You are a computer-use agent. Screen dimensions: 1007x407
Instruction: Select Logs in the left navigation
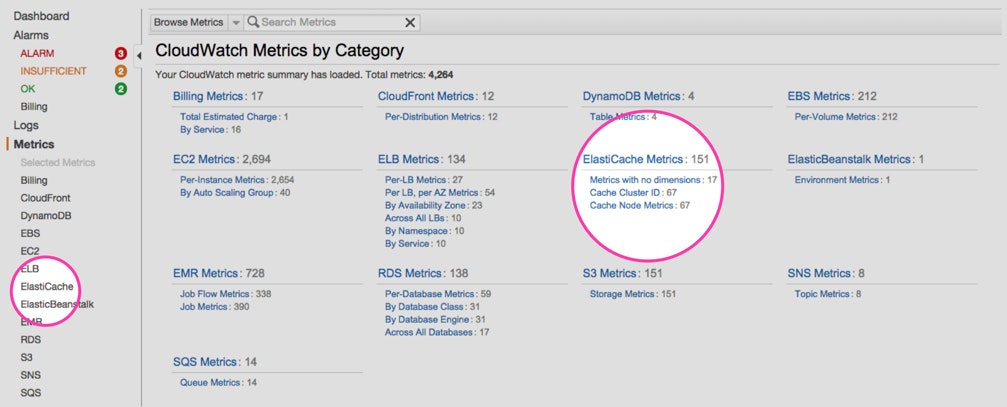tap(26, 125)
